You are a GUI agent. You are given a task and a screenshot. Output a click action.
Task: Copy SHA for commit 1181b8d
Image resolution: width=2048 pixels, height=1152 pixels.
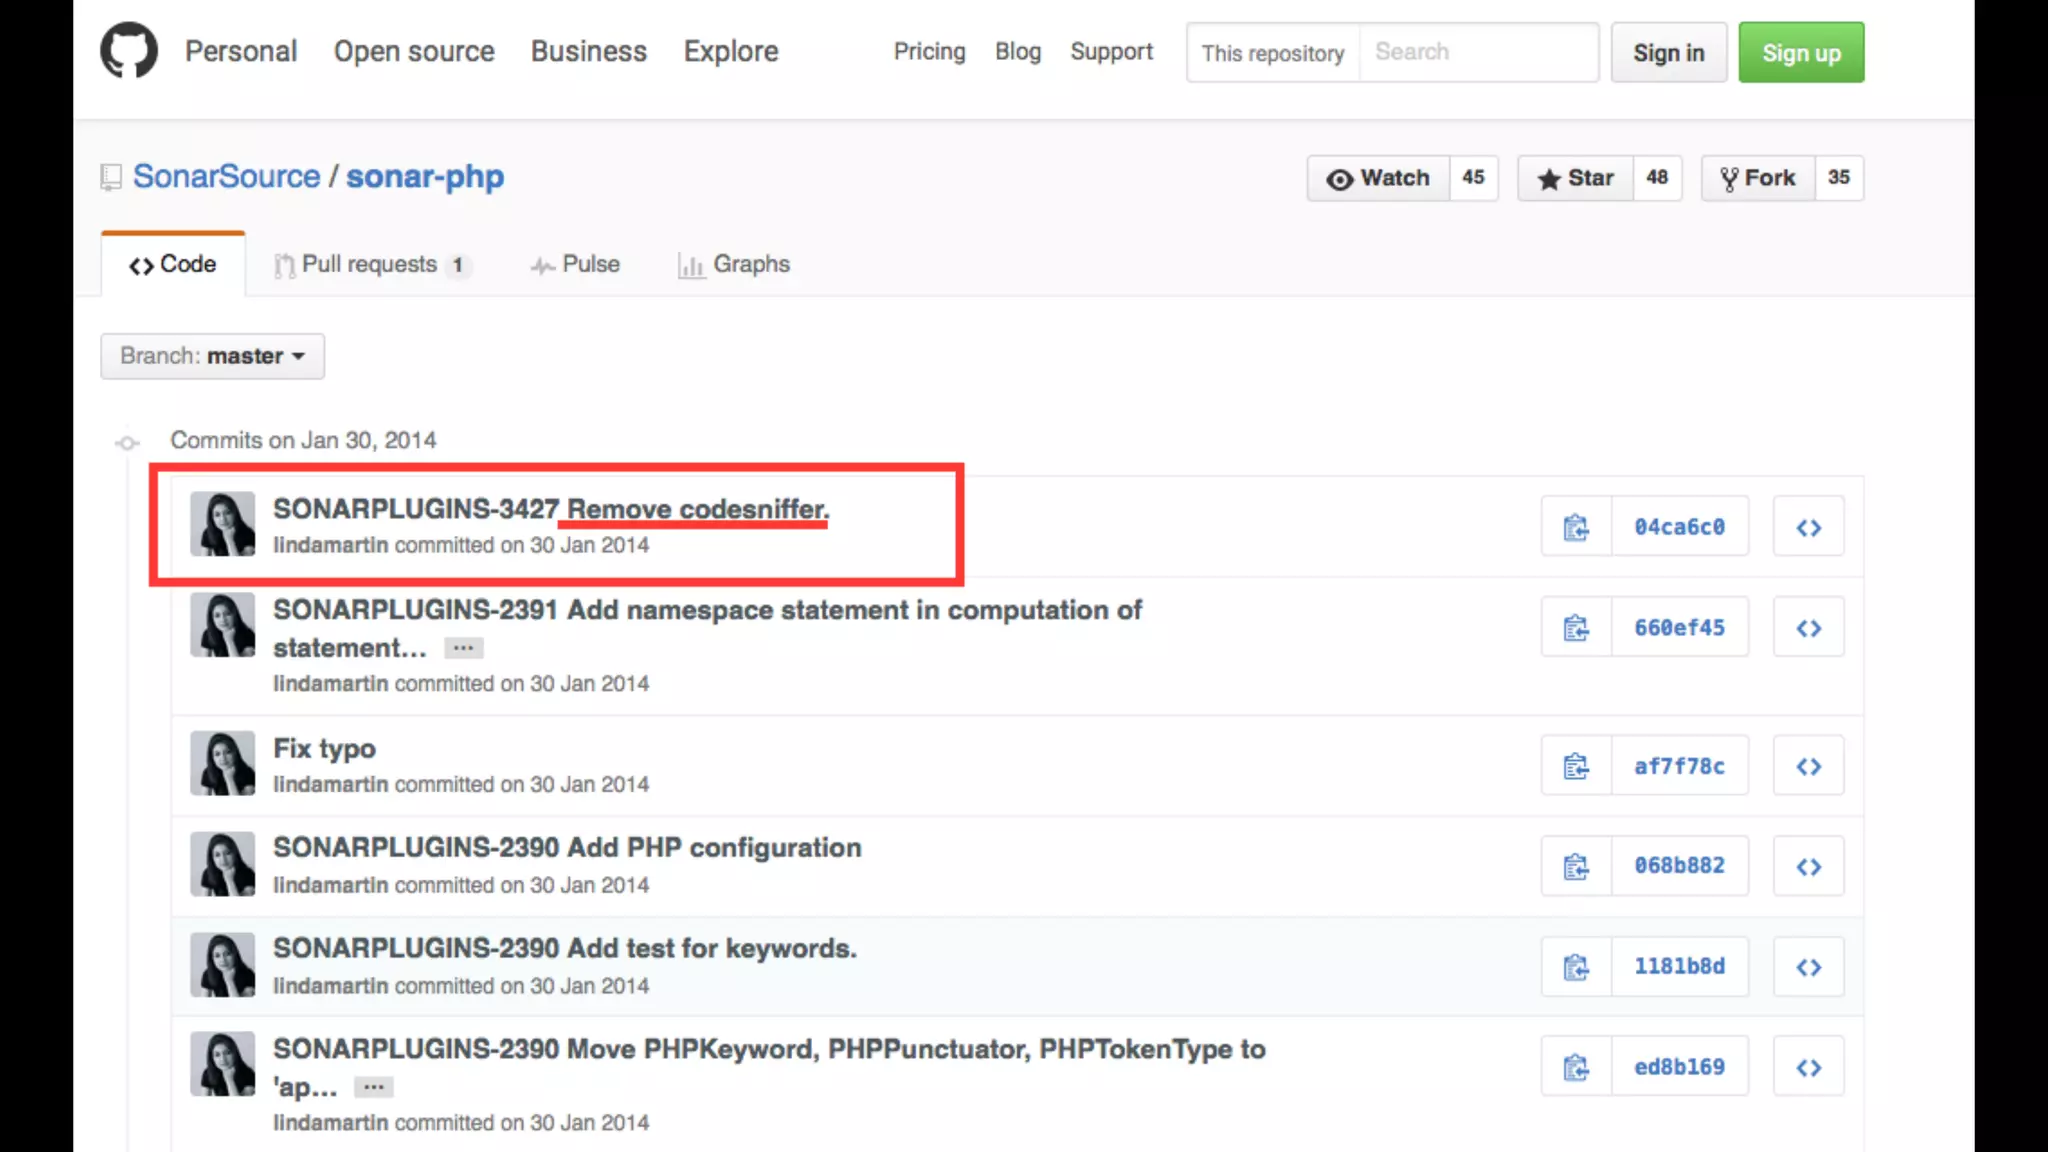1577,967
